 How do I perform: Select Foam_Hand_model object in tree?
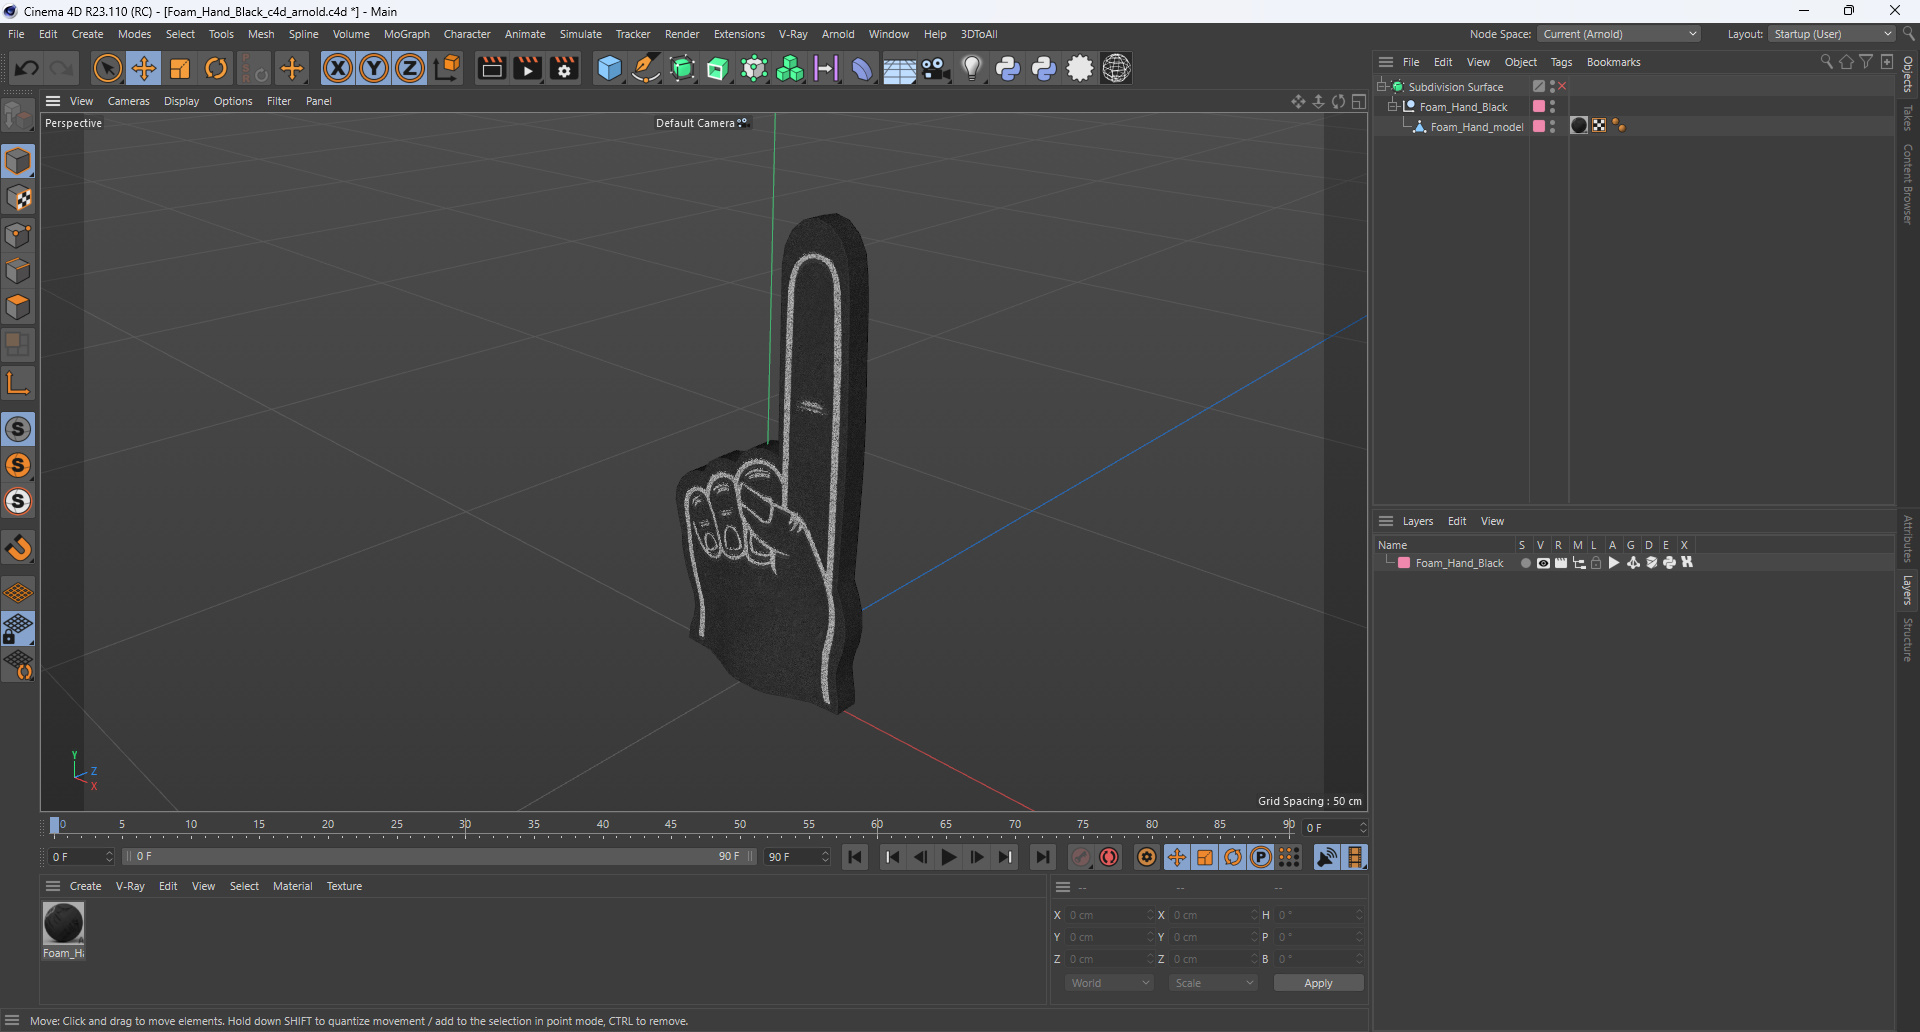tap(1476, 127)
